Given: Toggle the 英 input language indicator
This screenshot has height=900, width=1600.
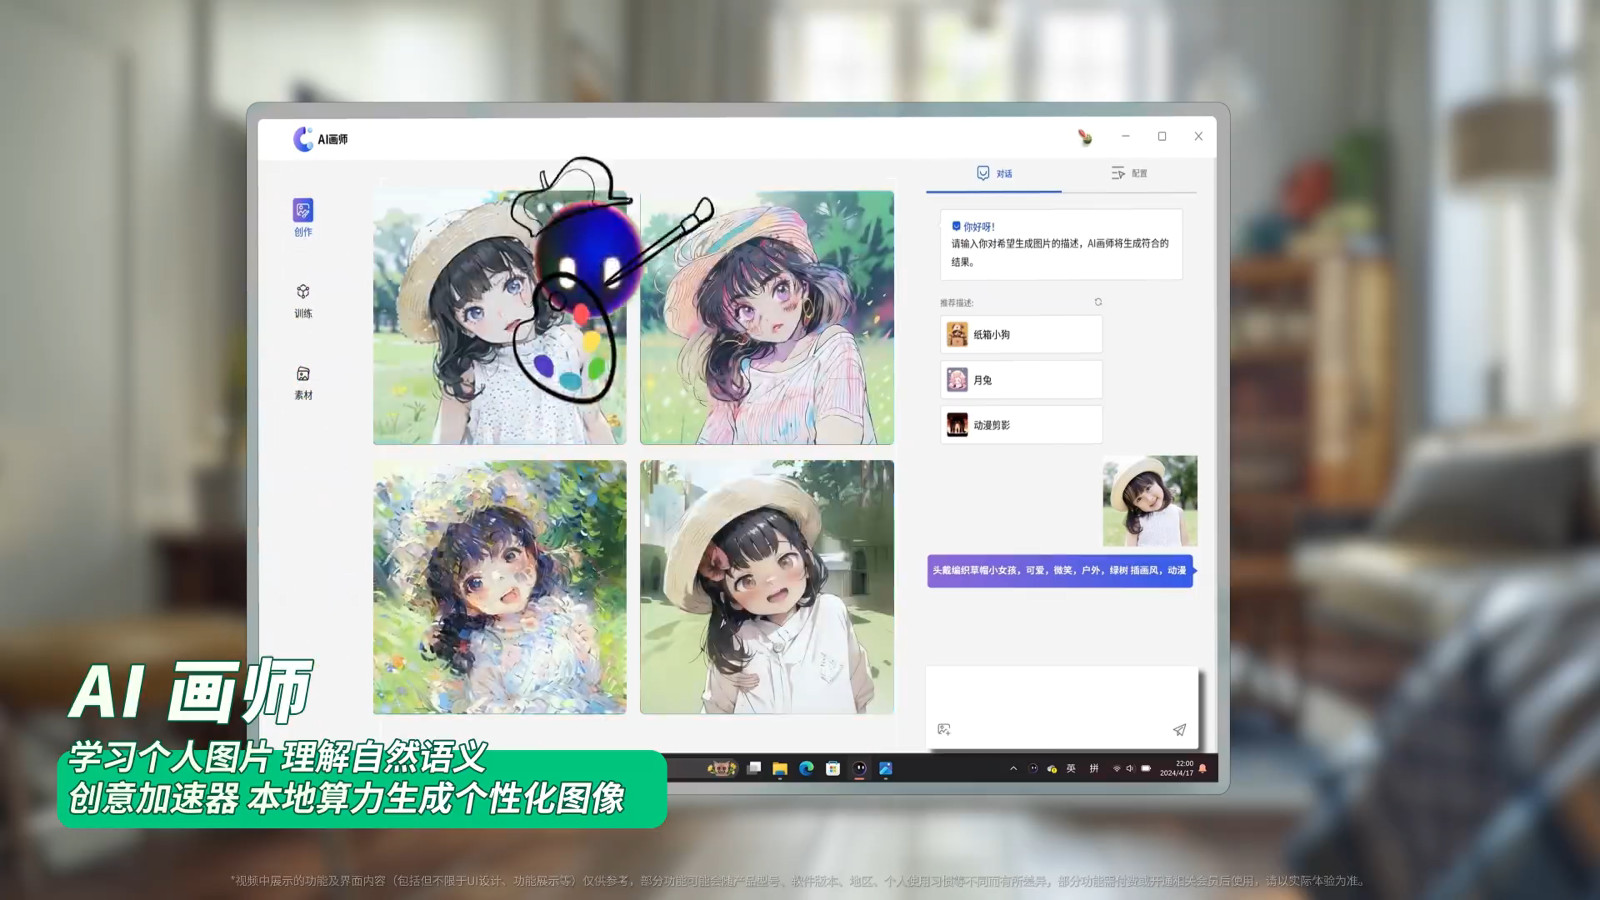Looking at the screenshot, I should 1071,768.
